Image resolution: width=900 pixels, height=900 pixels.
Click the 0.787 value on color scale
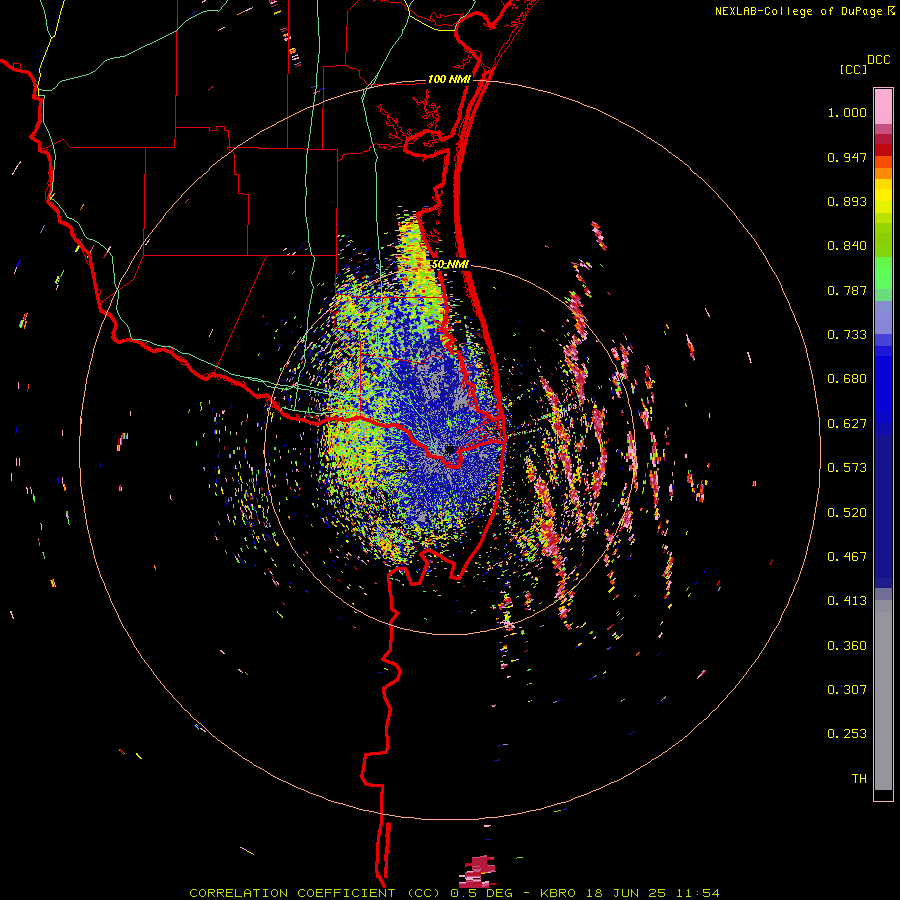click(x=847, y=290)
